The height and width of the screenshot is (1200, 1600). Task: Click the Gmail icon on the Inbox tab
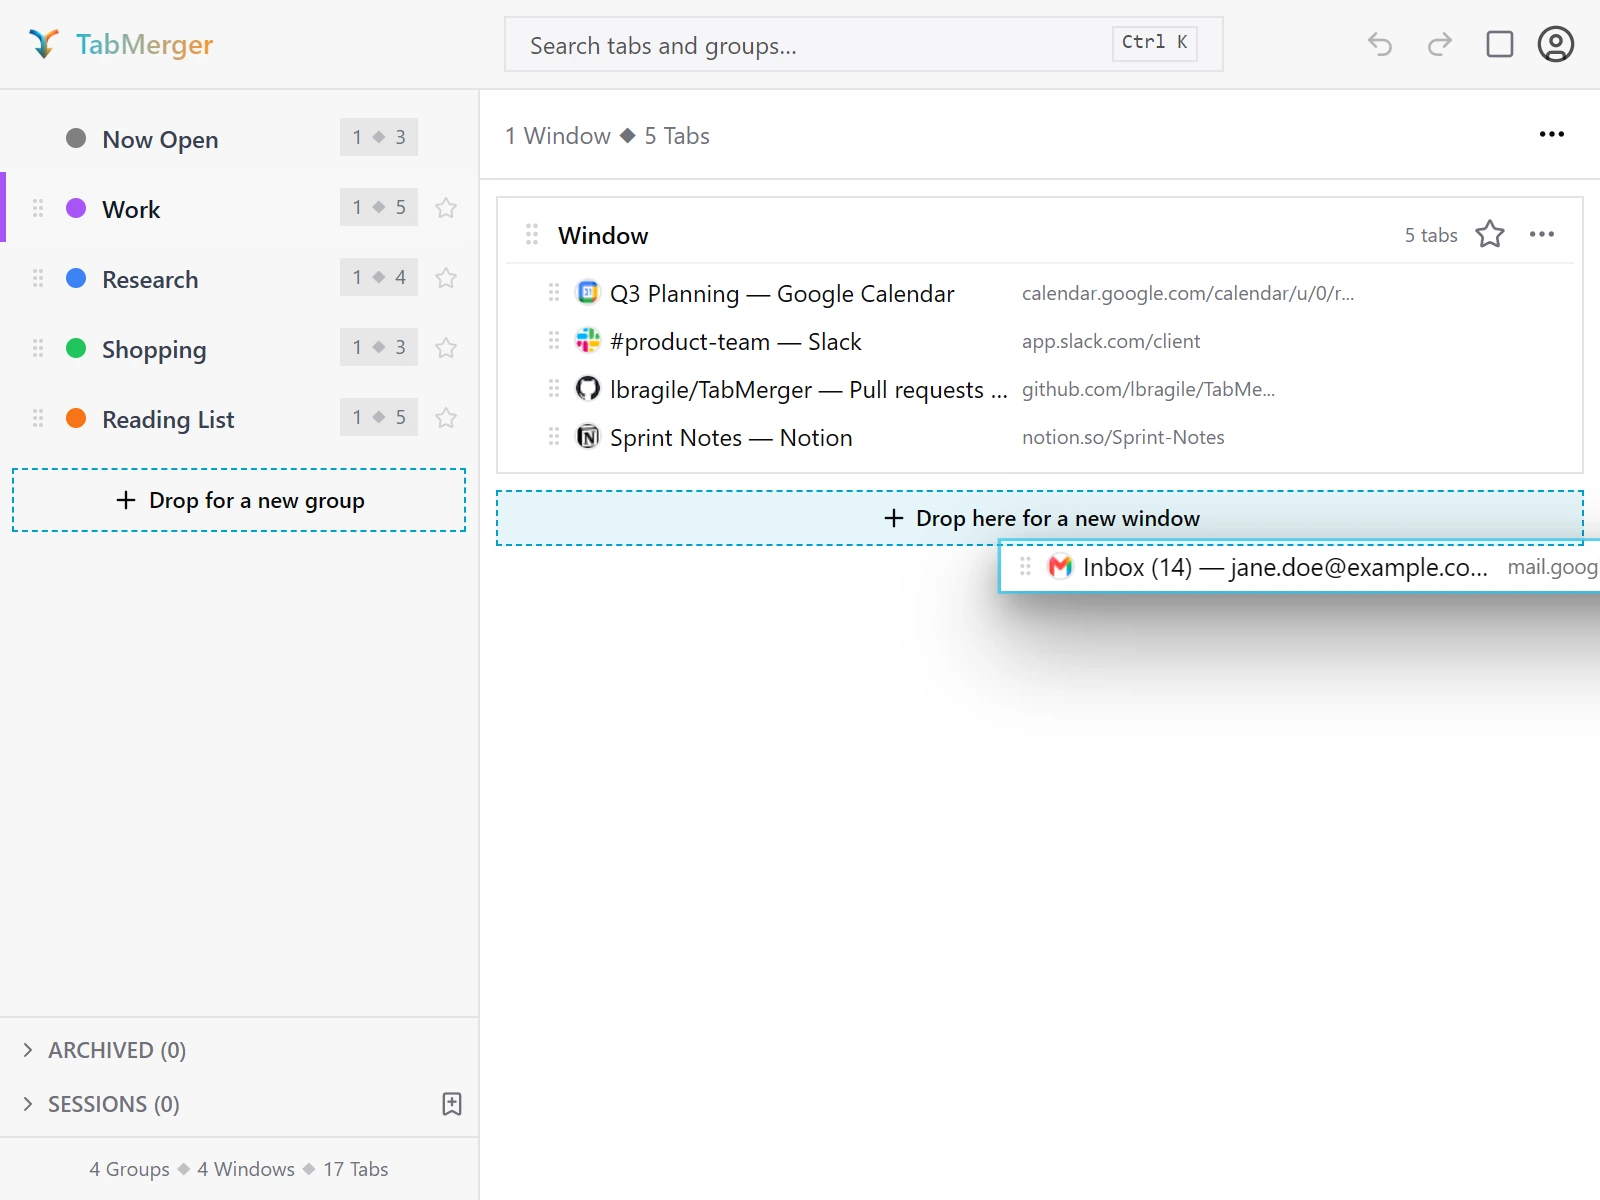pyautogui.click(x=1060, y=566)
